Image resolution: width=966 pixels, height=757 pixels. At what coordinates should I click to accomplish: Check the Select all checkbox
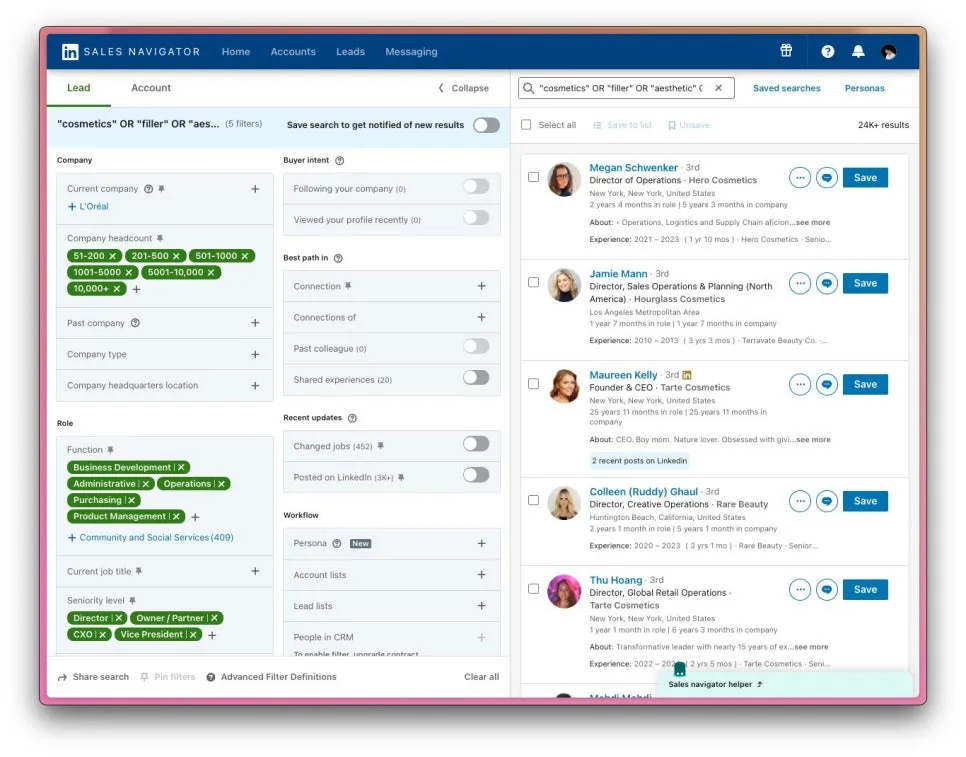(x=526, y=124)
